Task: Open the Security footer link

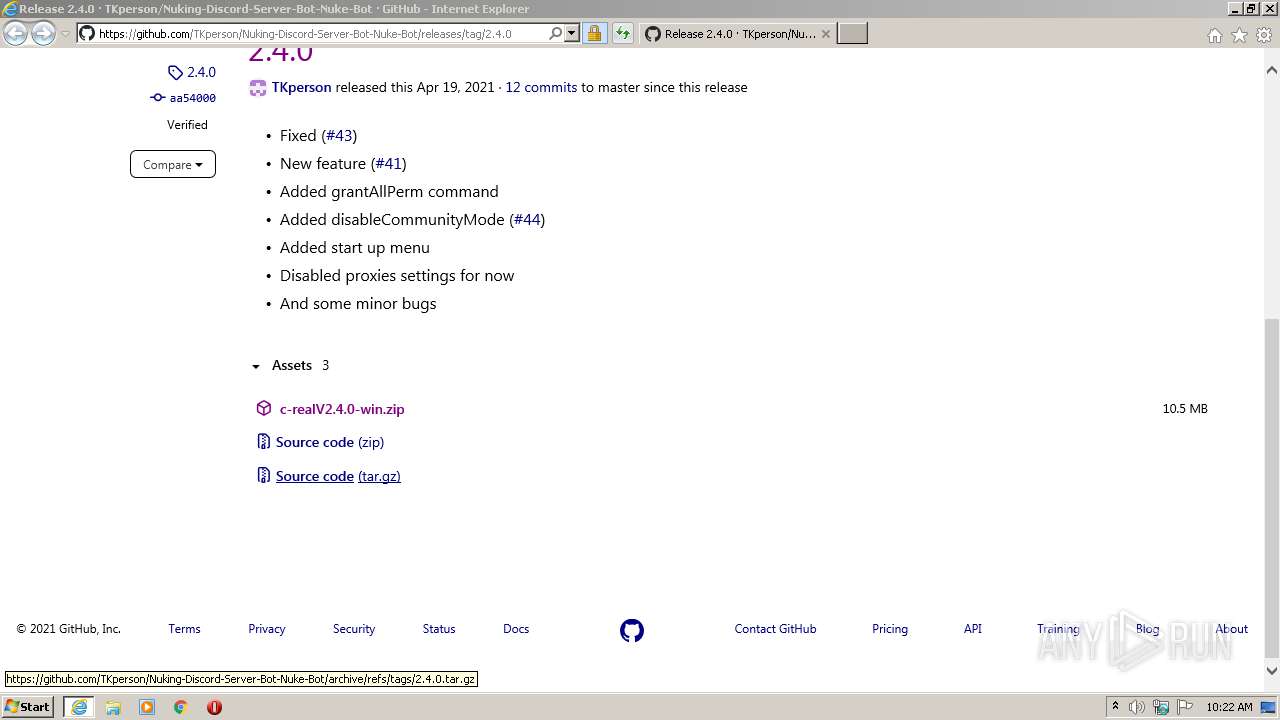Action: coord(354,629)
